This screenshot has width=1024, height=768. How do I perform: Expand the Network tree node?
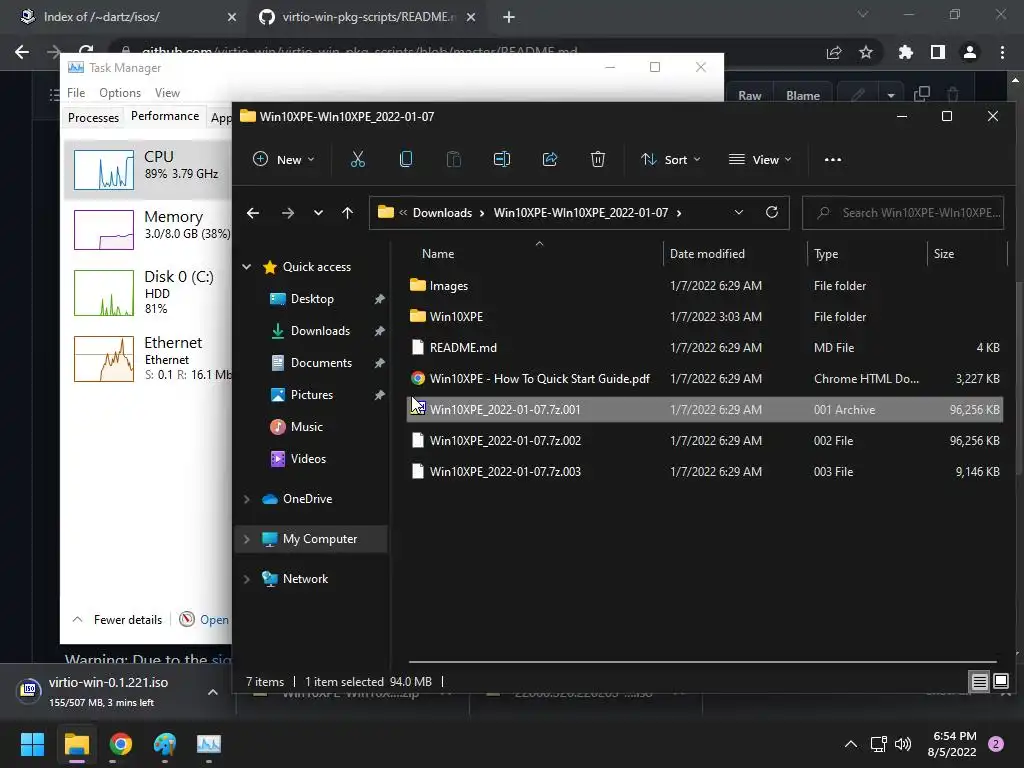tap(247, 579)
